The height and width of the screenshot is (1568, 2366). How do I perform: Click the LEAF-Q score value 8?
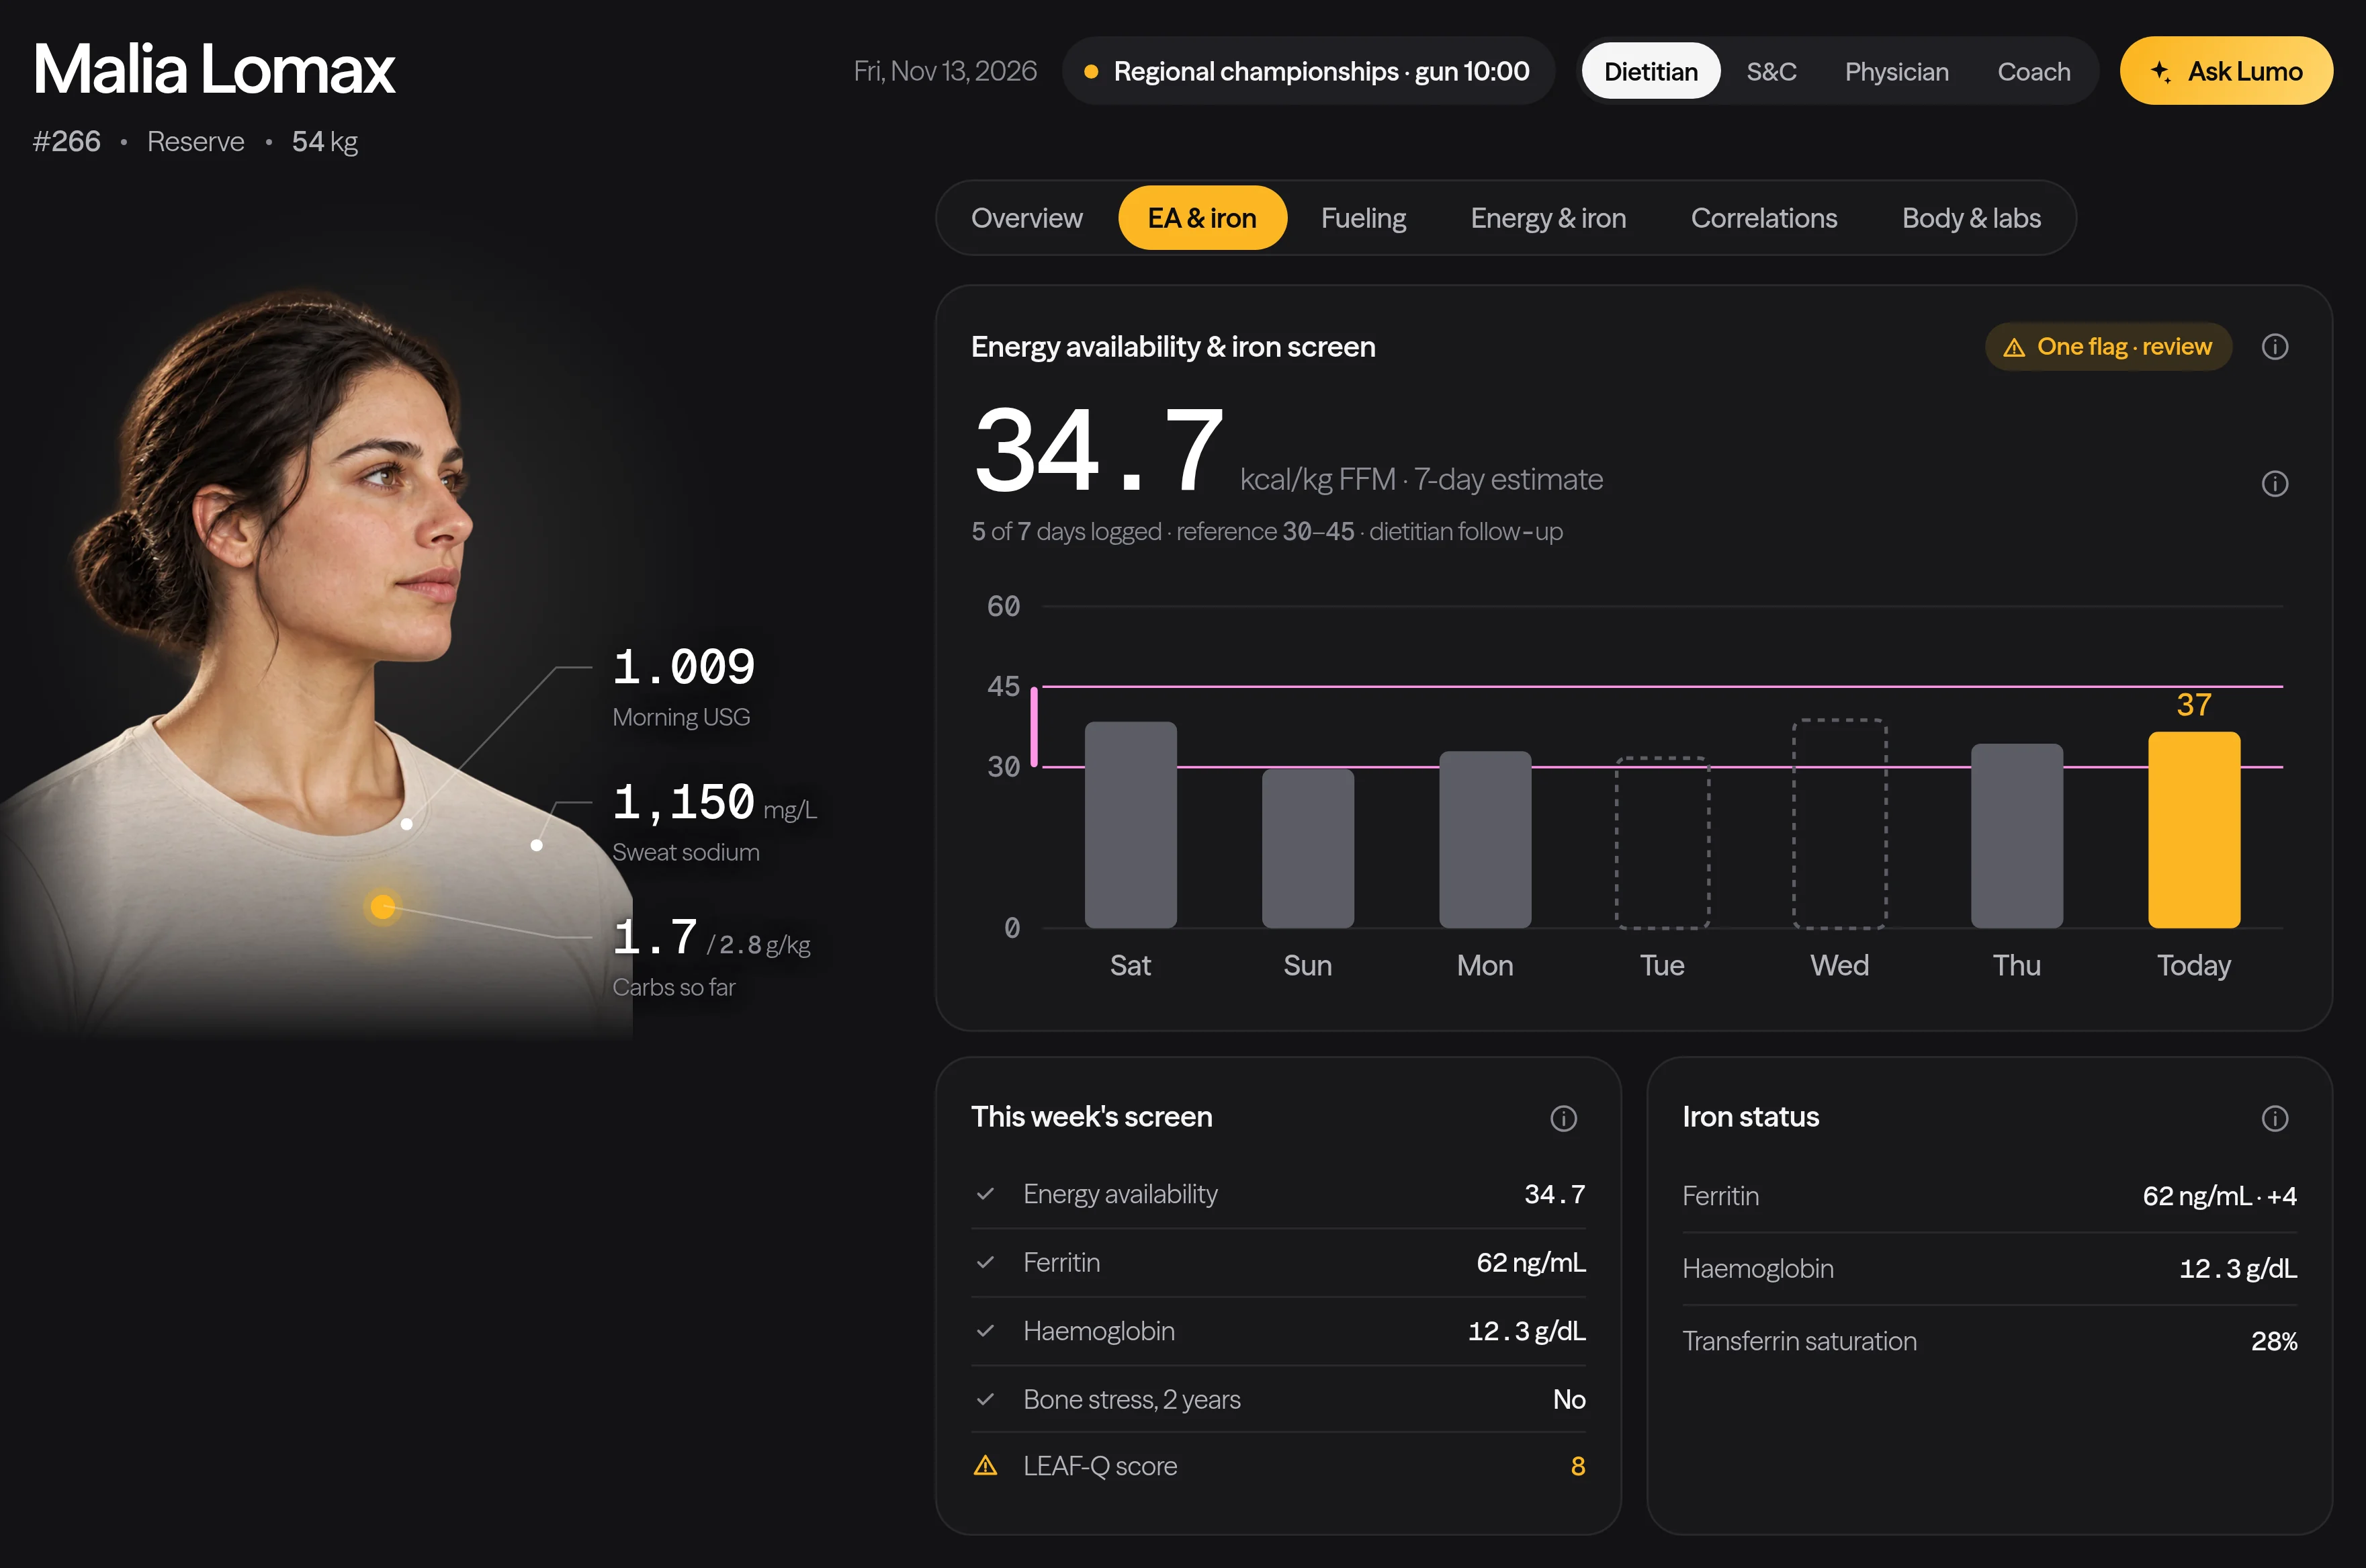1577,1466
